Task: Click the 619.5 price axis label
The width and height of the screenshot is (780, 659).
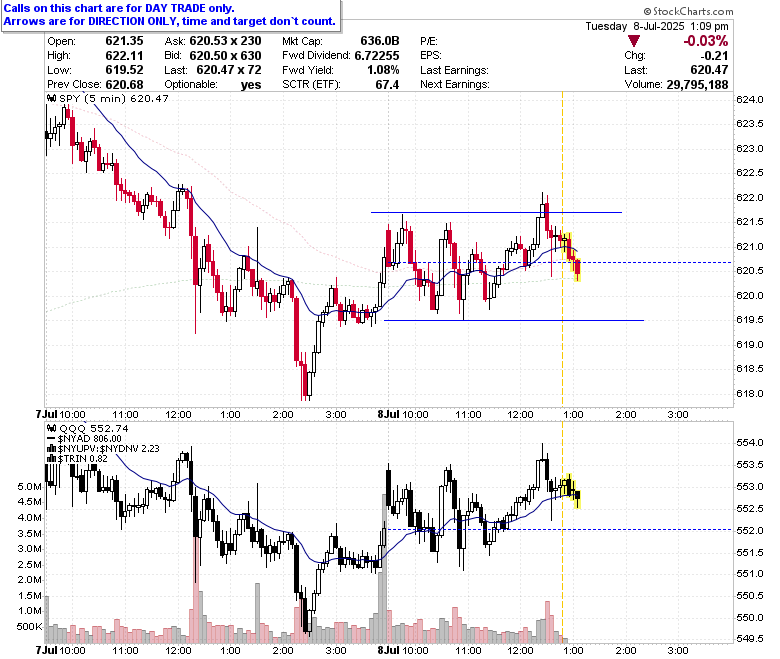Action: tap(750, 319)
